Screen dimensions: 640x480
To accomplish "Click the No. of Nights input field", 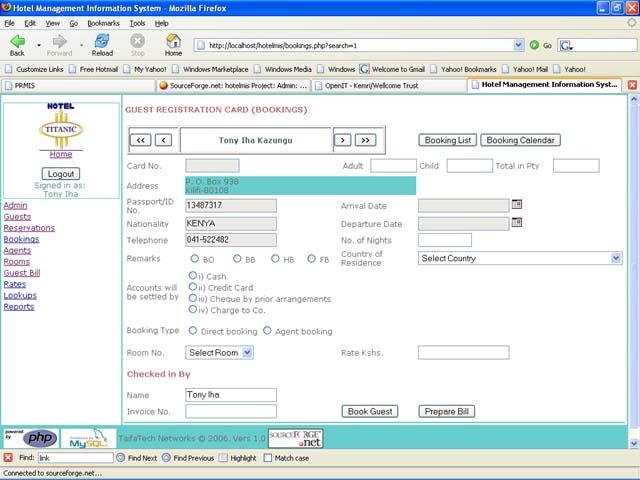I will tap(444, 240).
